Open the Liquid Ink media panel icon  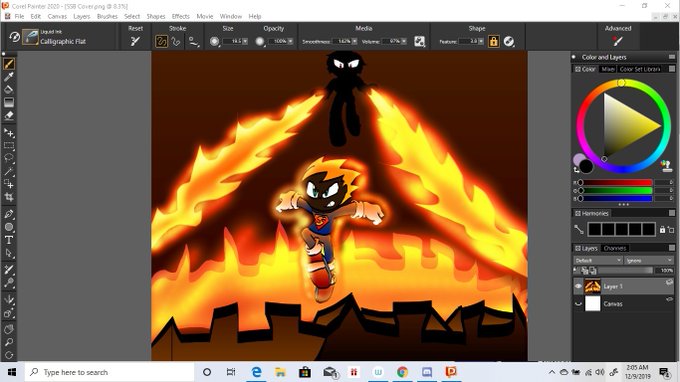419,41
